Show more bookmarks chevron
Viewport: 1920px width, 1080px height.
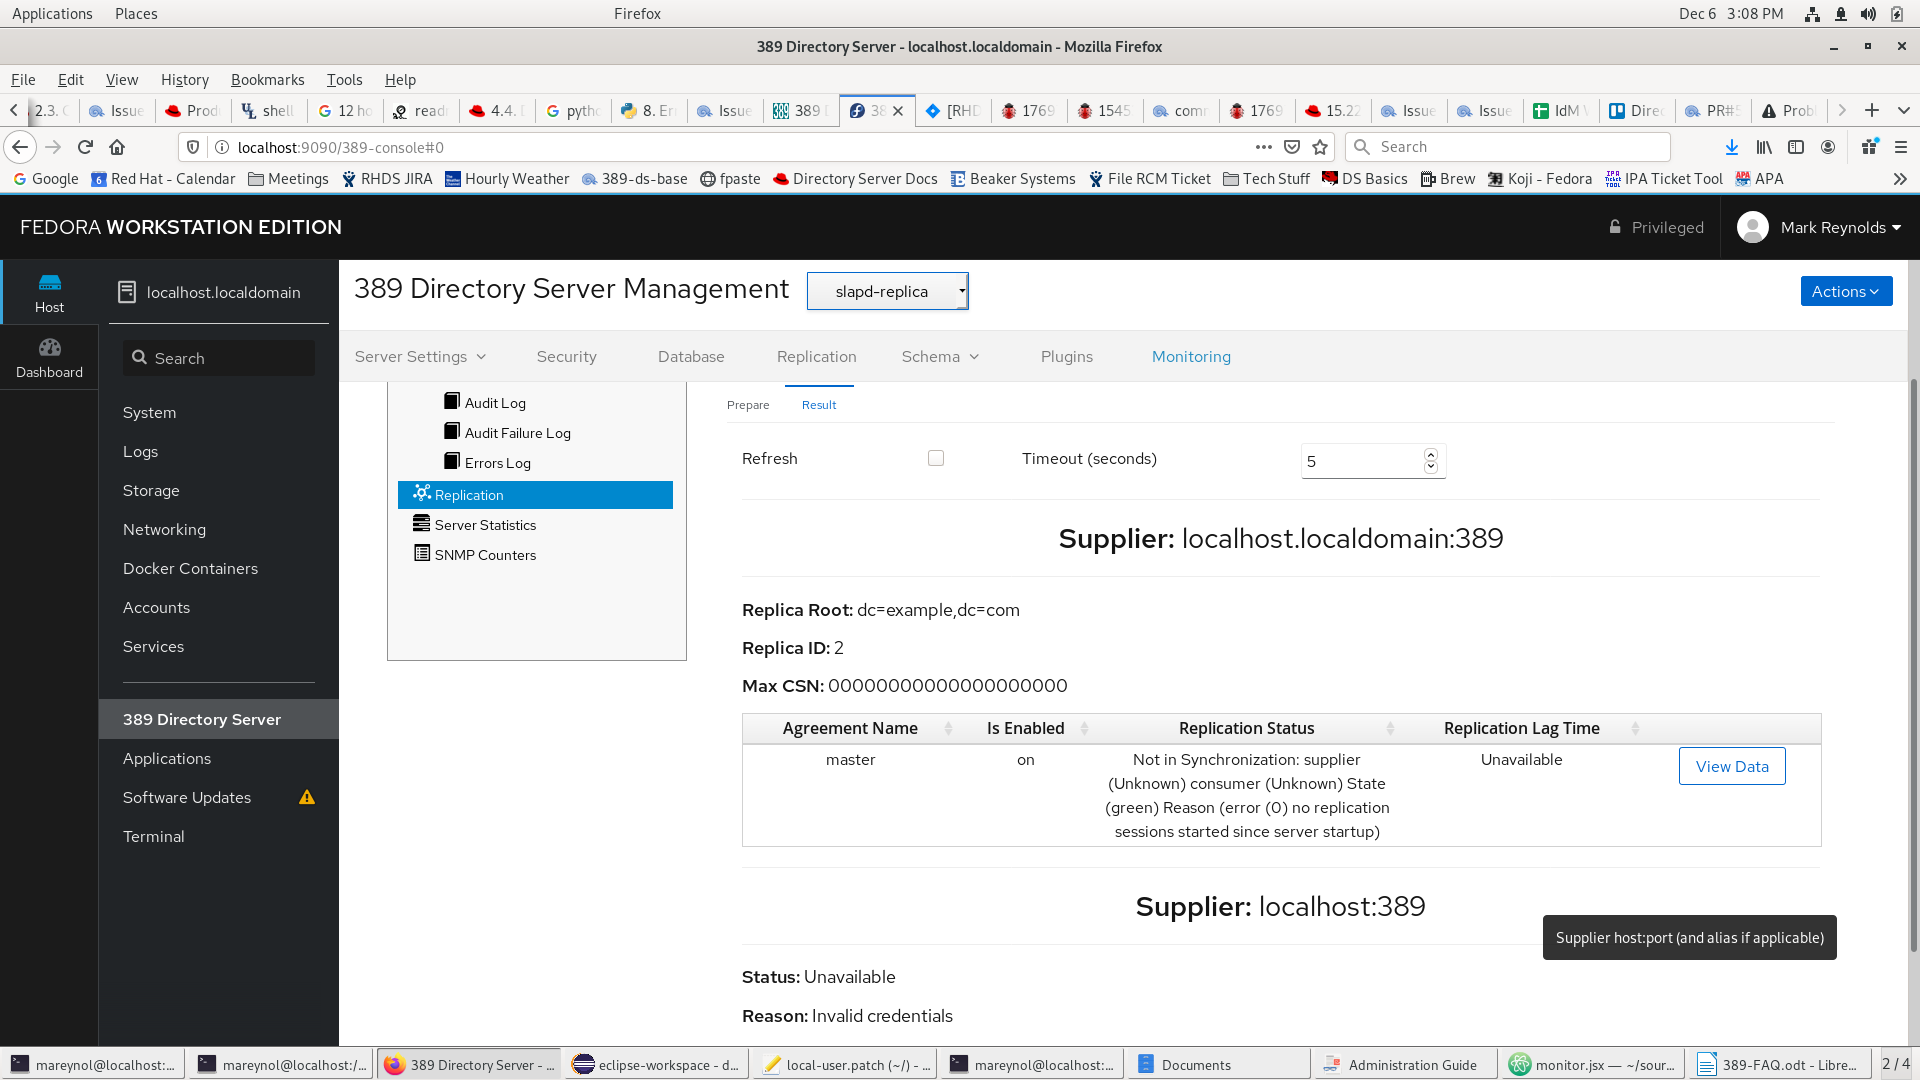click(x=1900, y=179)
